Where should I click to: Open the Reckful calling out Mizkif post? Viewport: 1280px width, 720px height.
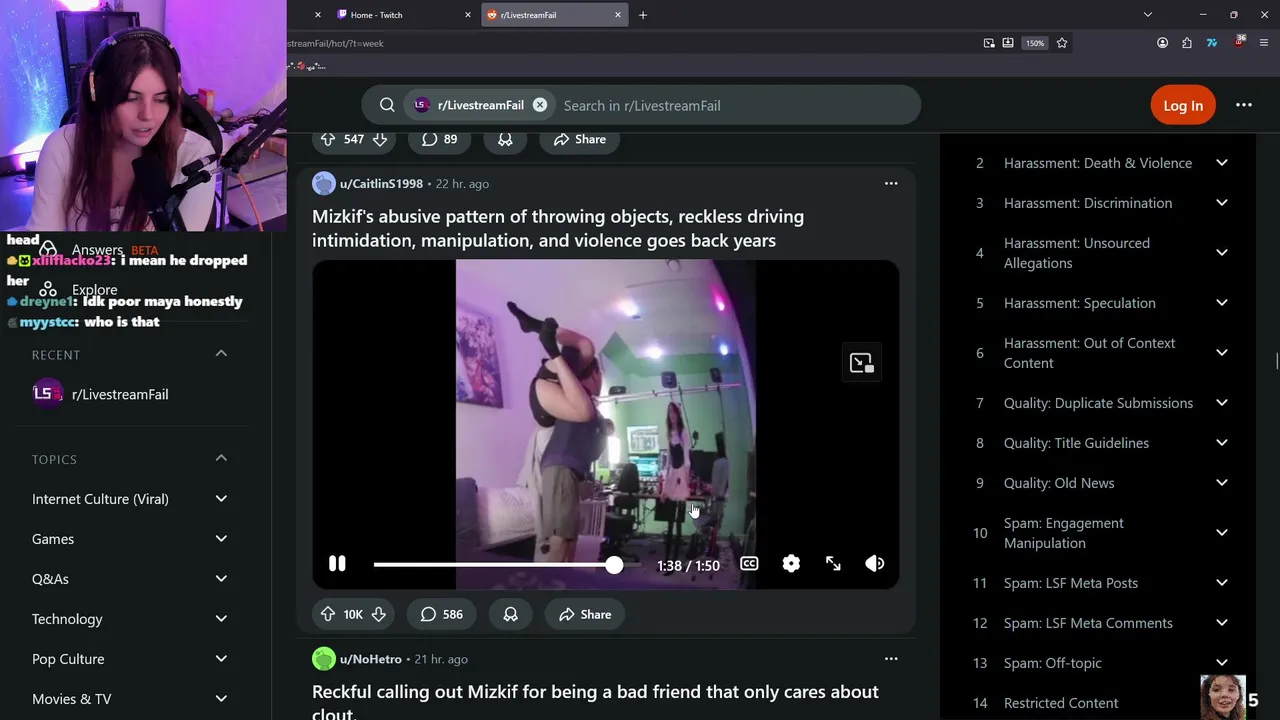[595, 702]
